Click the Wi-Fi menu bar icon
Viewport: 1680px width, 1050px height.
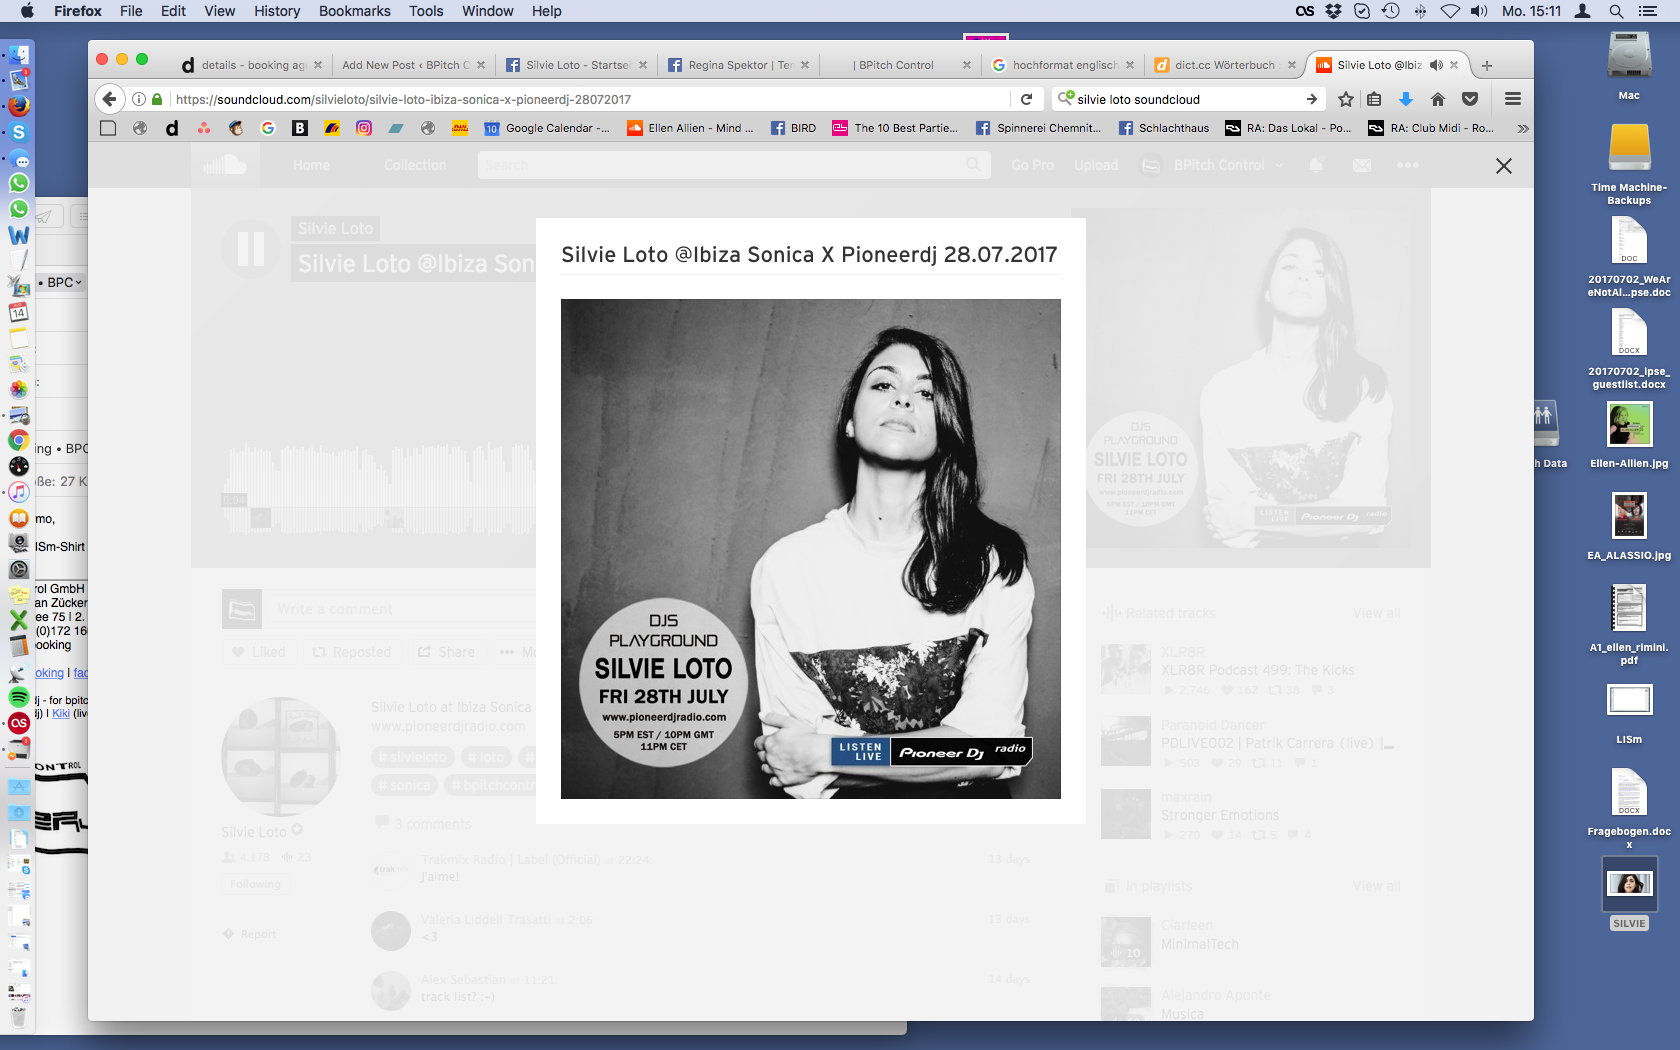coord(1450,11)
